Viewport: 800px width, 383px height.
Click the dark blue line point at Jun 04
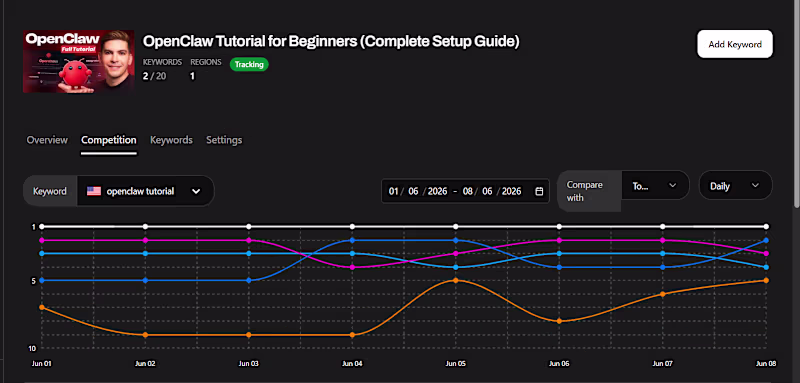[x=353, y=240]
